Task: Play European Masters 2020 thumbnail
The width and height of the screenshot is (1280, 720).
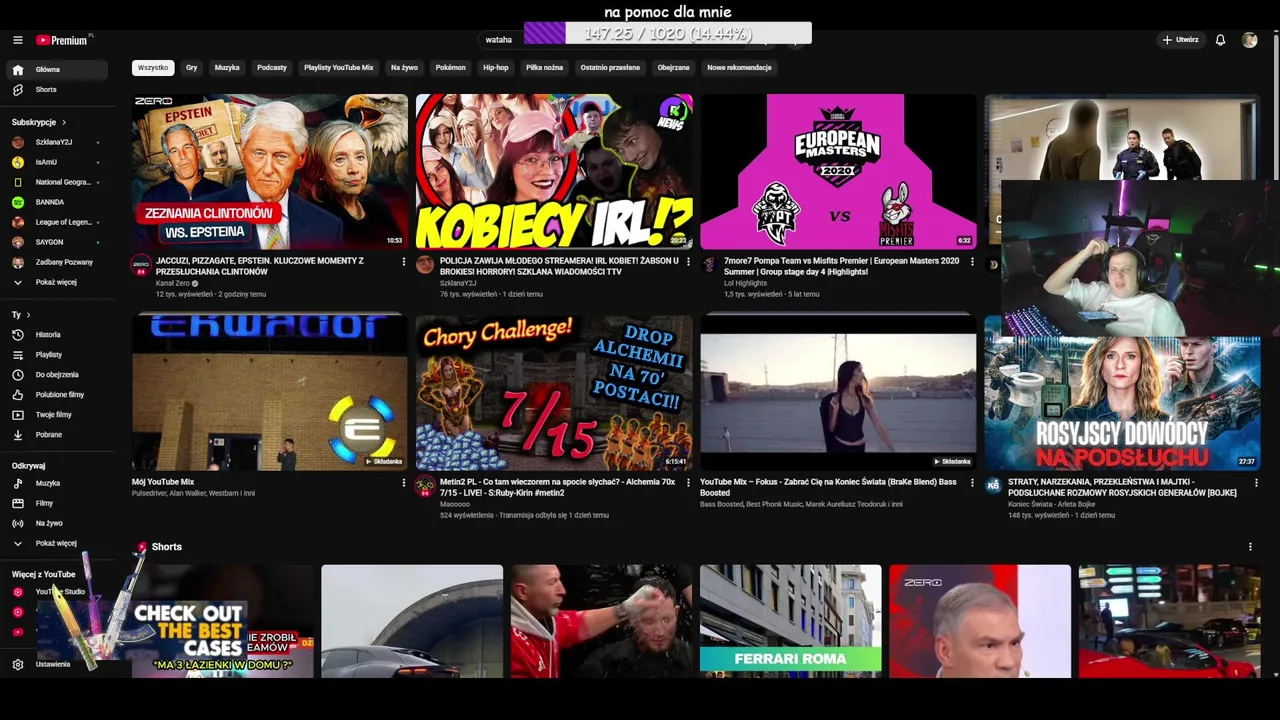Action: click(838, 171)
